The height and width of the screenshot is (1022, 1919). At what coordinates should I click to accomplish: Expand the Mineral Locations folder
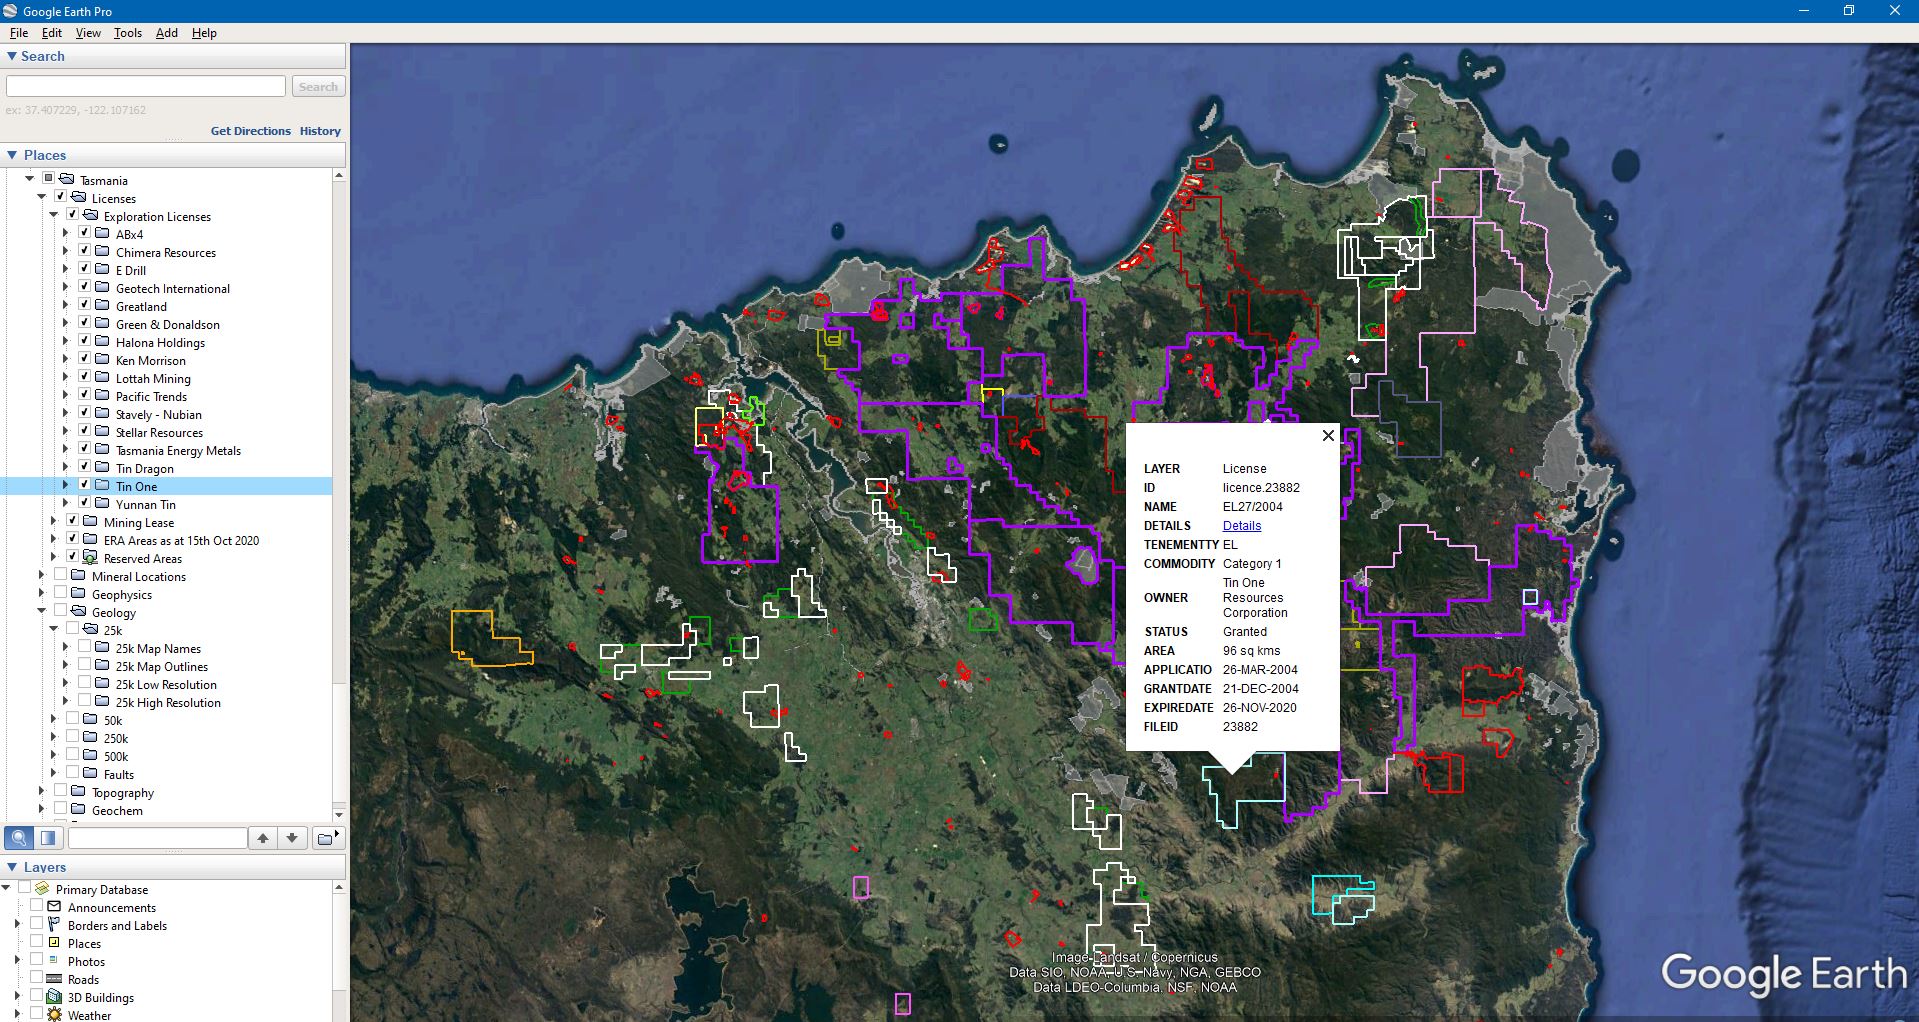coord(42,576)
